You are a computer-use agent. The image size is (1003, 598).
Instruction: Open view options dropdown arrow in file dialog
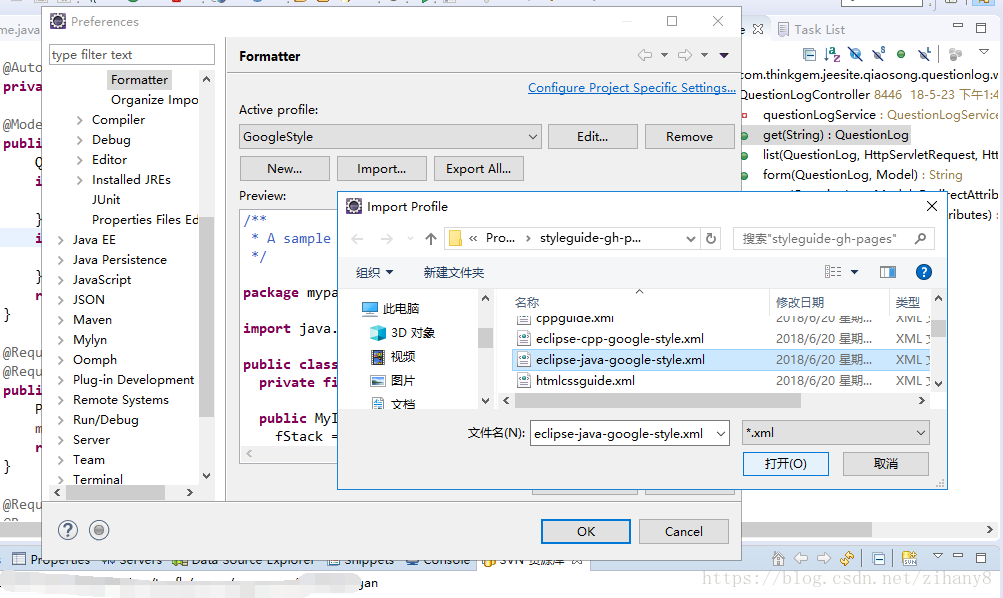click(854, 272)
